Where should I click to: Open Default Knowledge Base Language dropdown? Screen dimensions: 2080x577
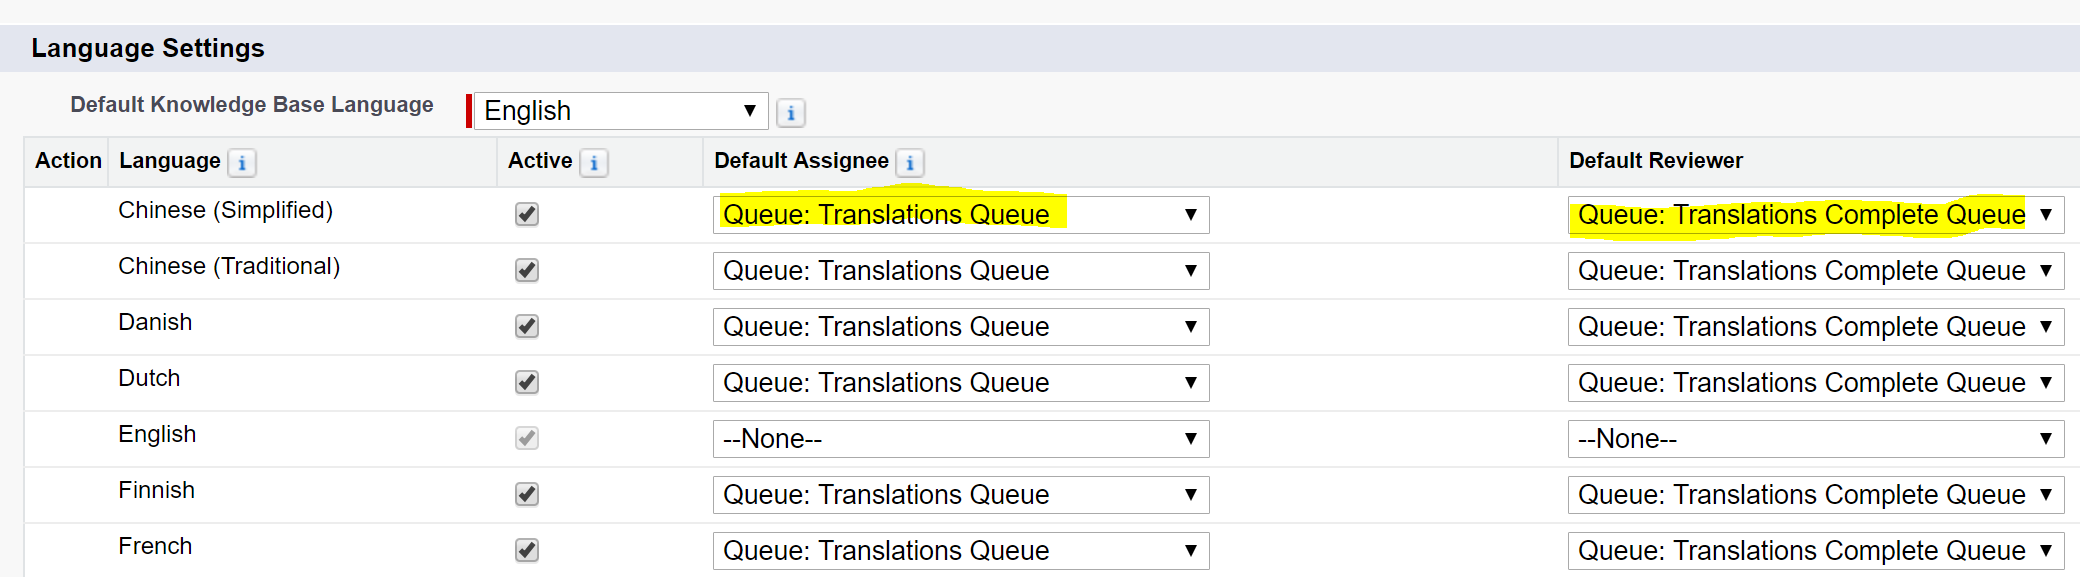[x=620, y=111]
